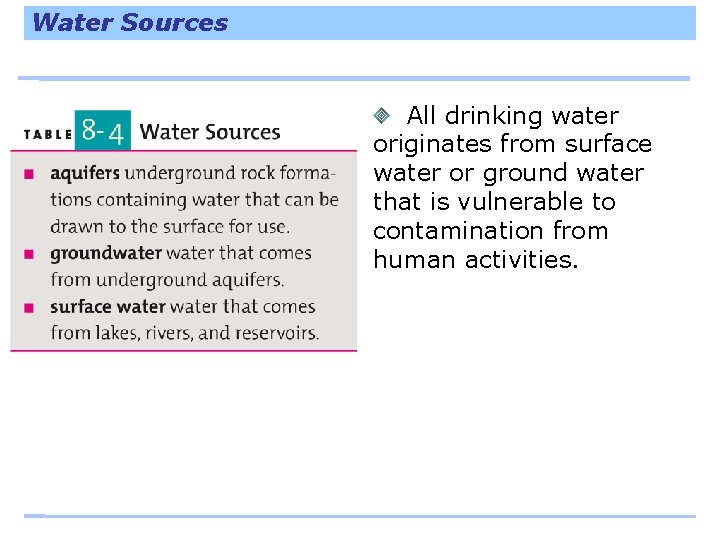The height and width of the screenshot is (540, 720).
Task: Click the text 'from underground aquifers.'
Action: 167,280
